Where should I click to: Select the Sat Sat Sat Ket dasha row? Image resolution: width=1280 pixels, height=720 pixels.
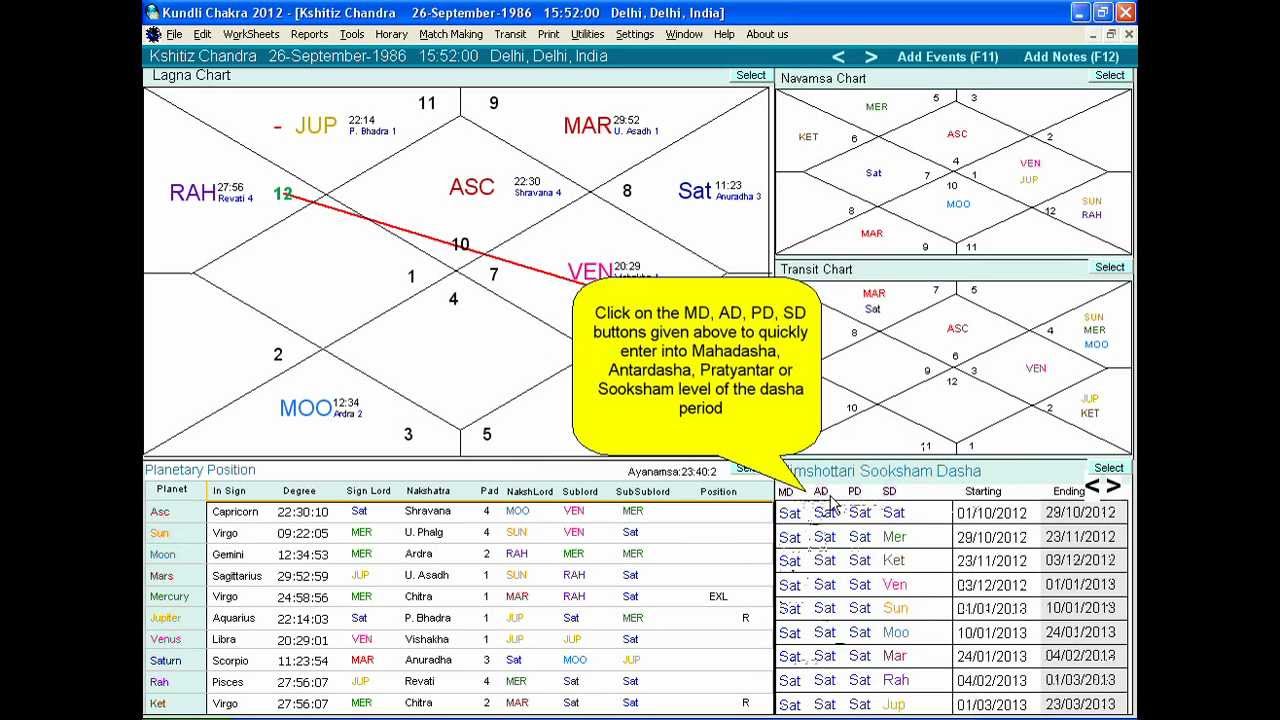[952, 561]
